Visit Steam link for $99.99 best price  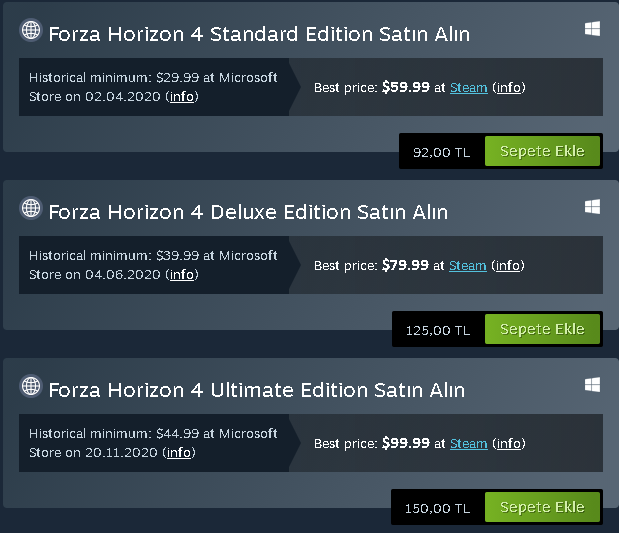468,444
